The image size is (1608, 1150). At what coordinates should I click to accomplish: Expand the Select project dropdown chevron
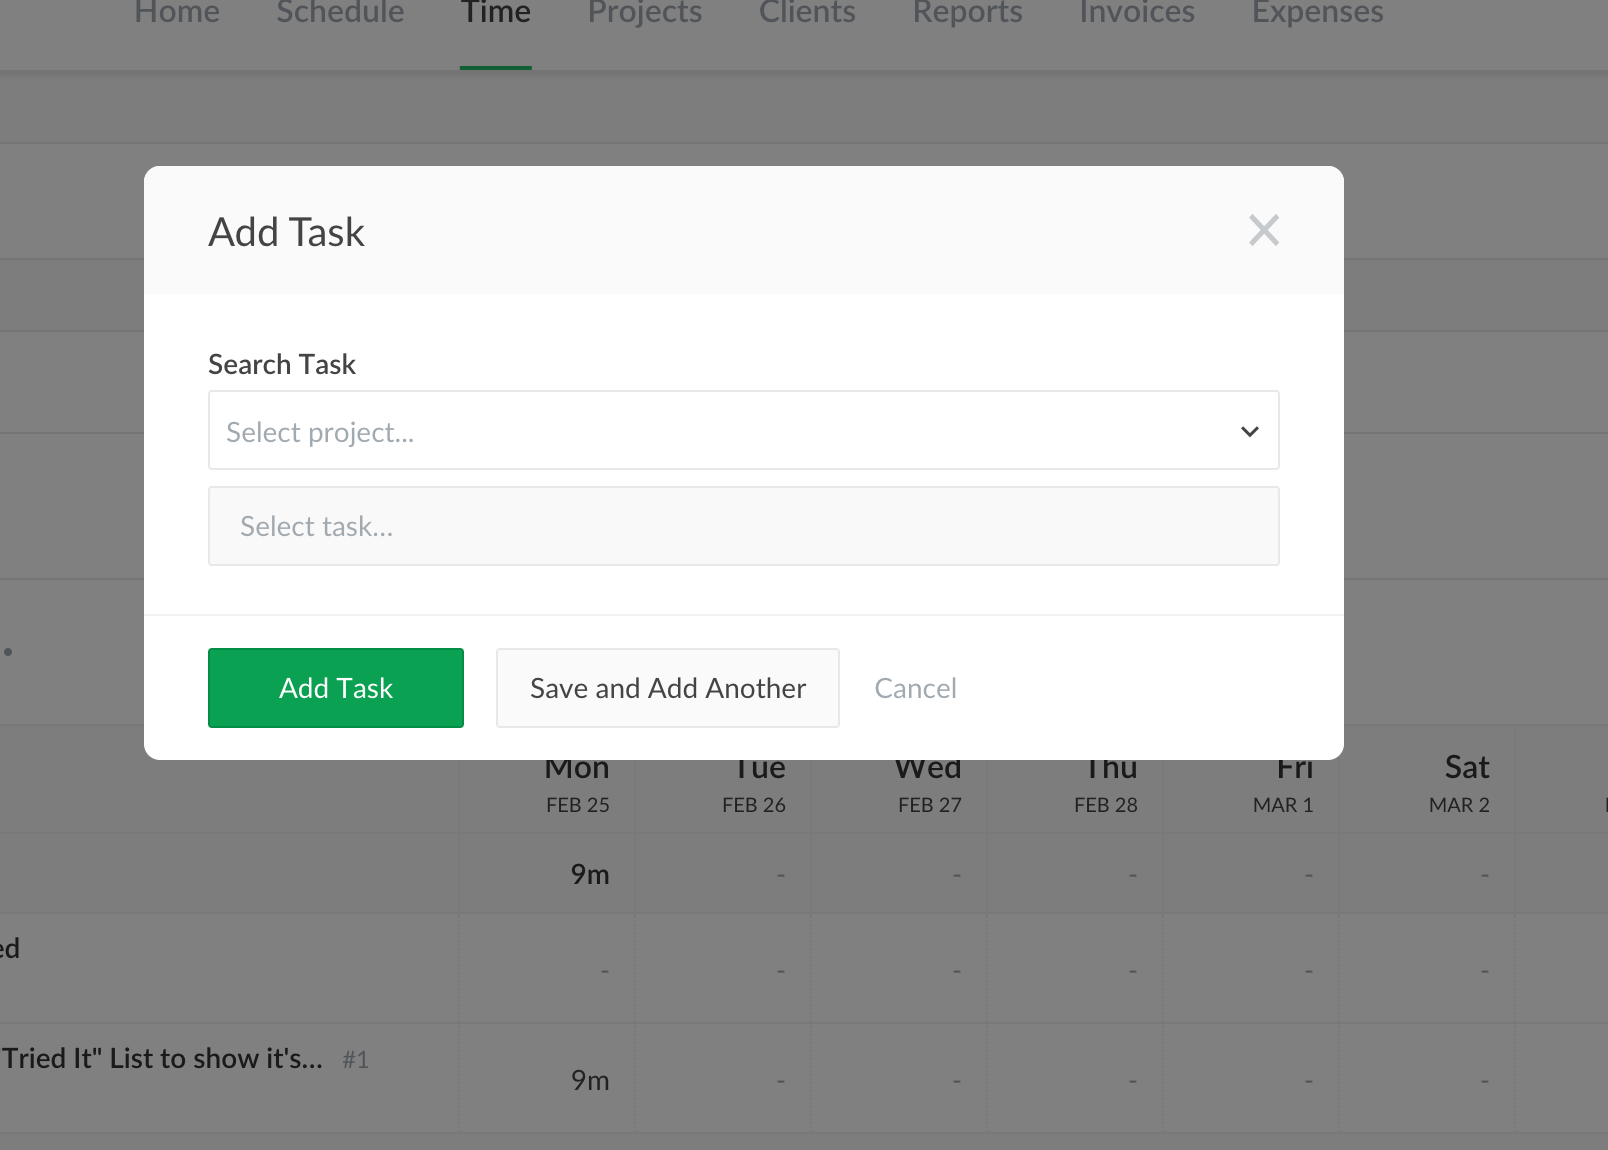1249,431
